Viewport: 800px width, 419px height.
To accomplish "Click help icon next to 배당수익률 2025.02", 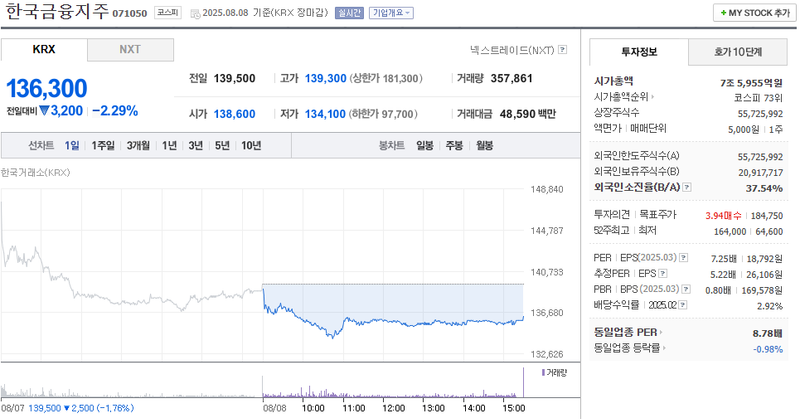I will (x=683, y=305).
